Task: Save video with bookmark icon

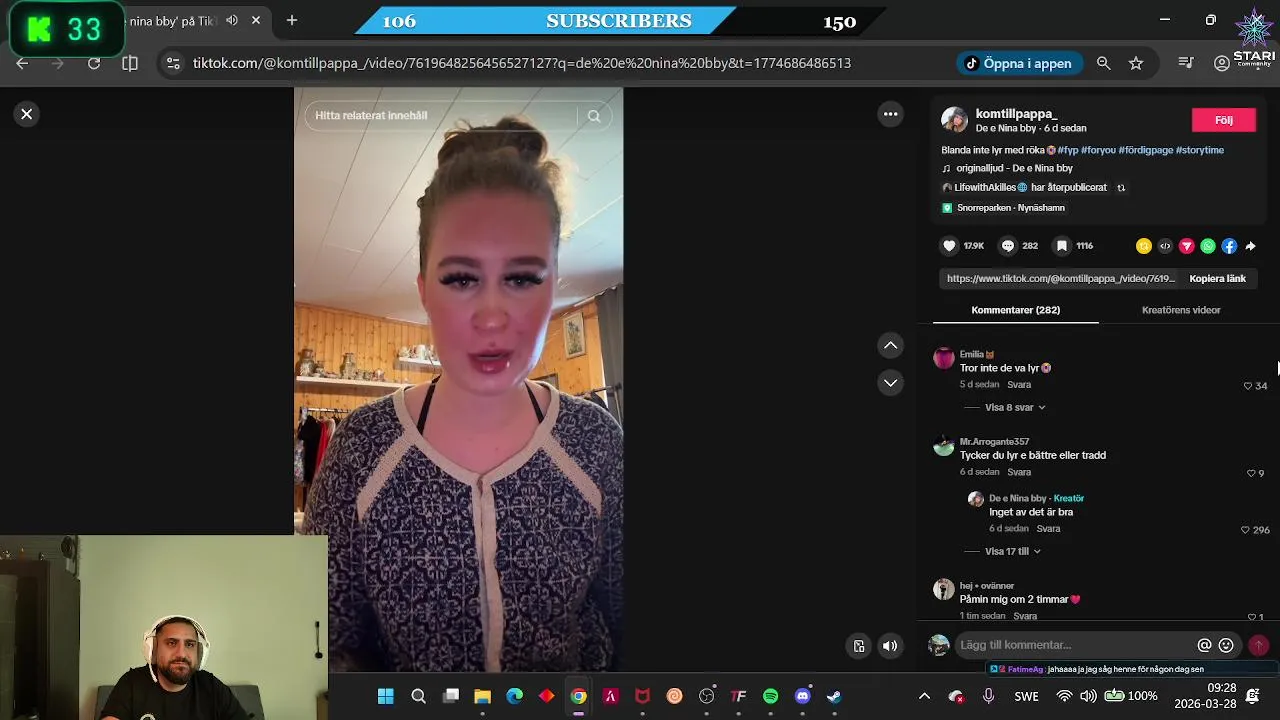Action: point(1062,246)
